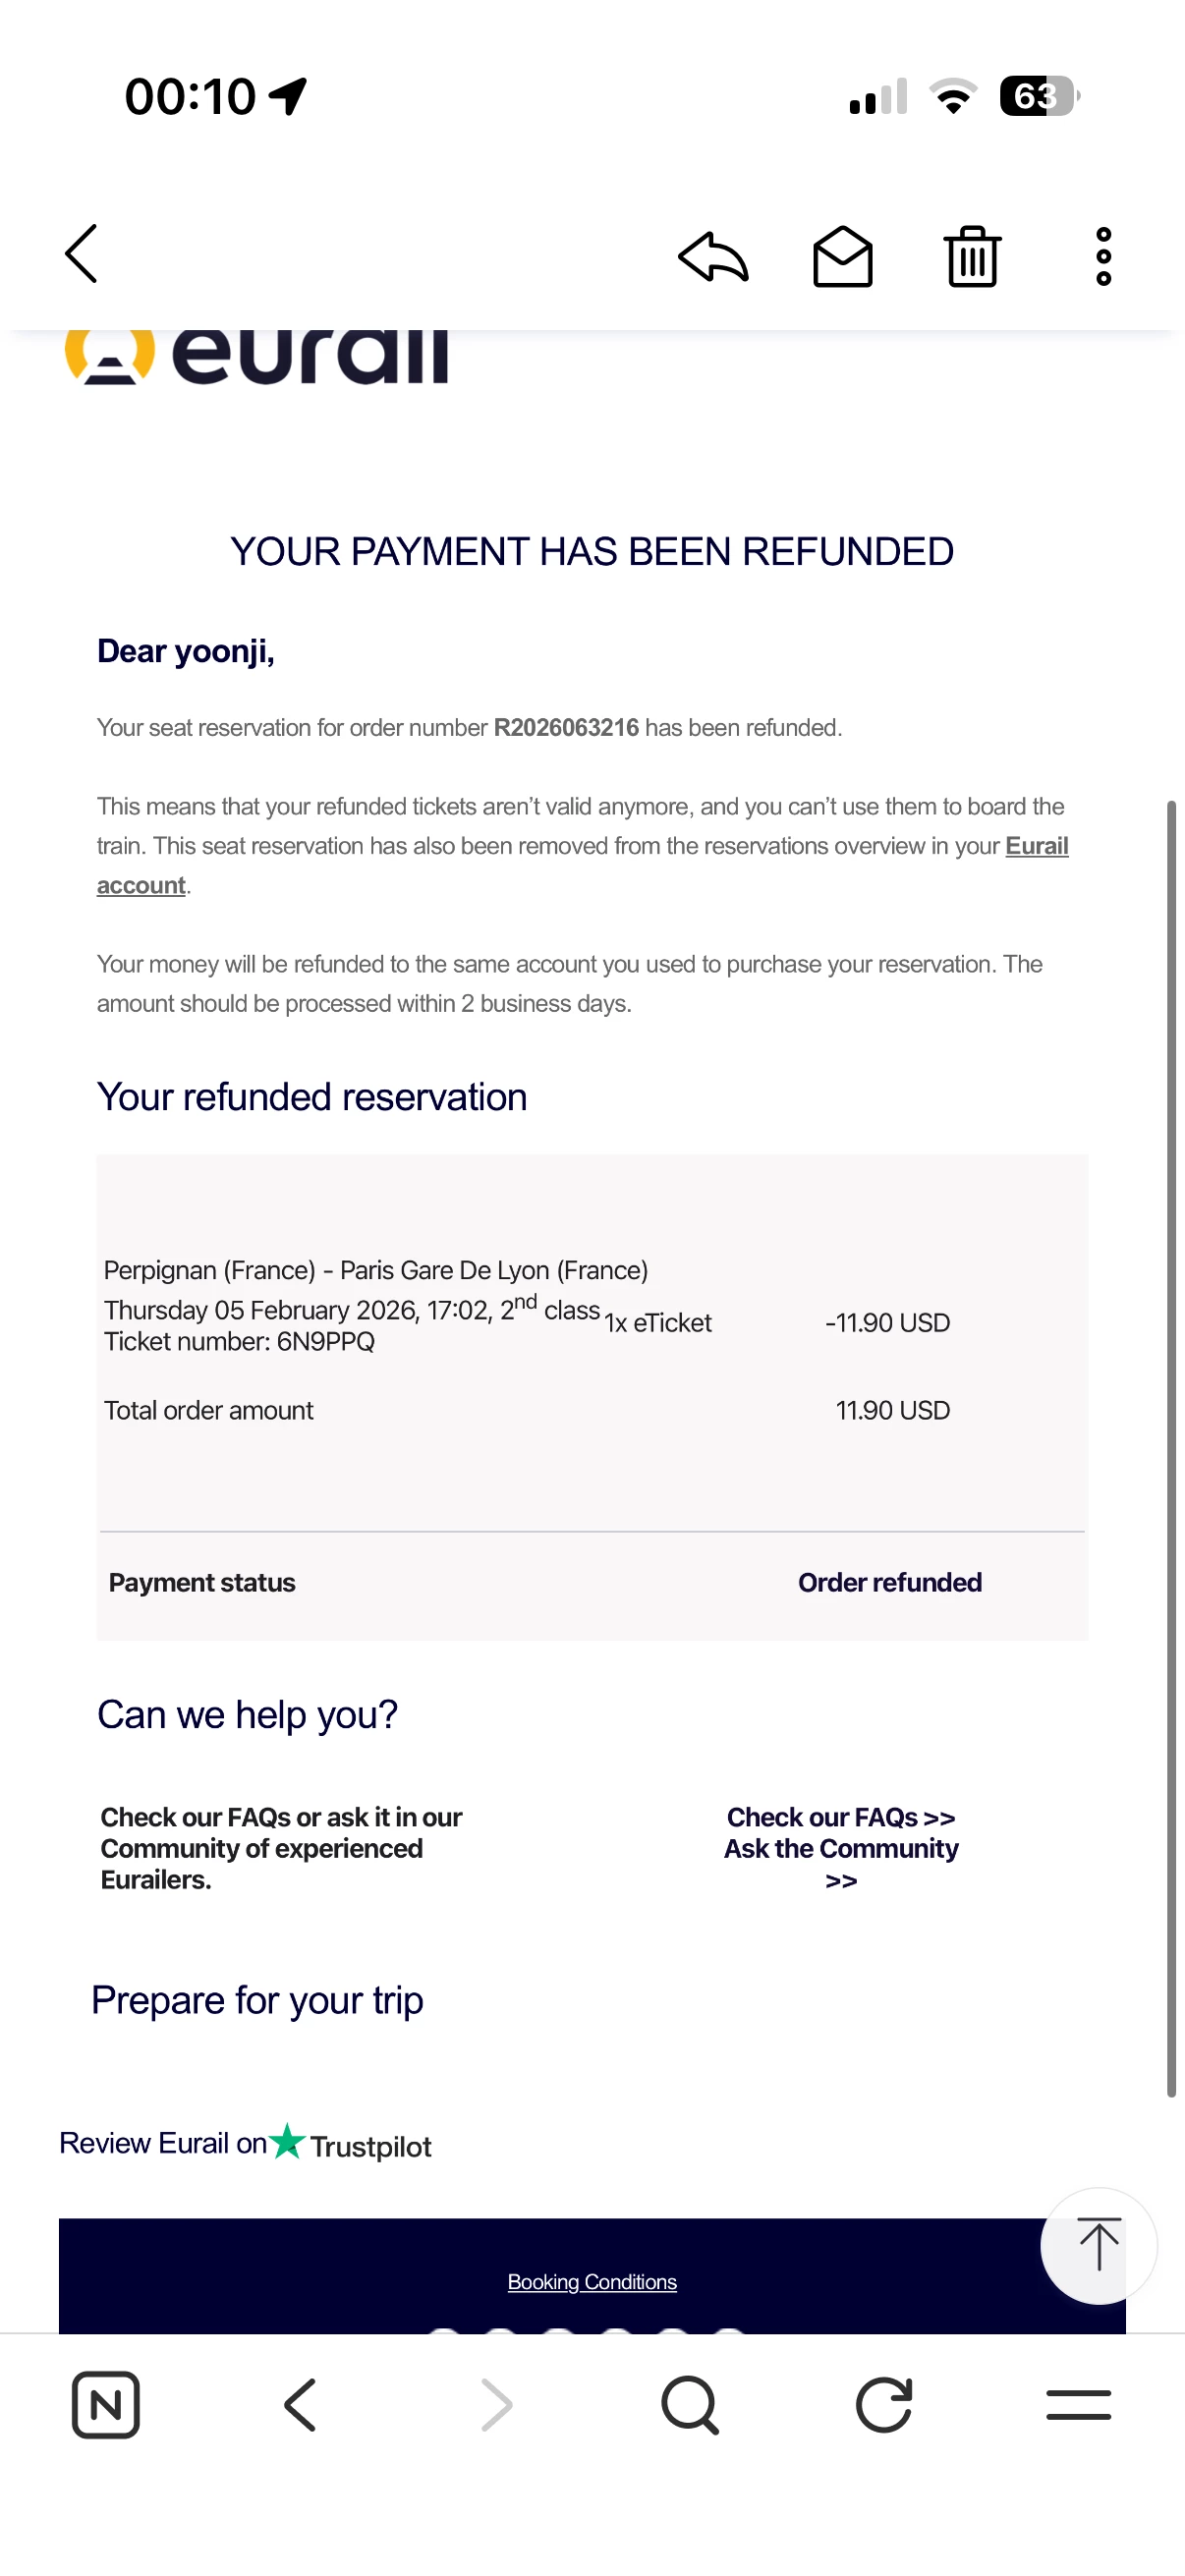Open the Eurail account link

[x=1036, y=846]
